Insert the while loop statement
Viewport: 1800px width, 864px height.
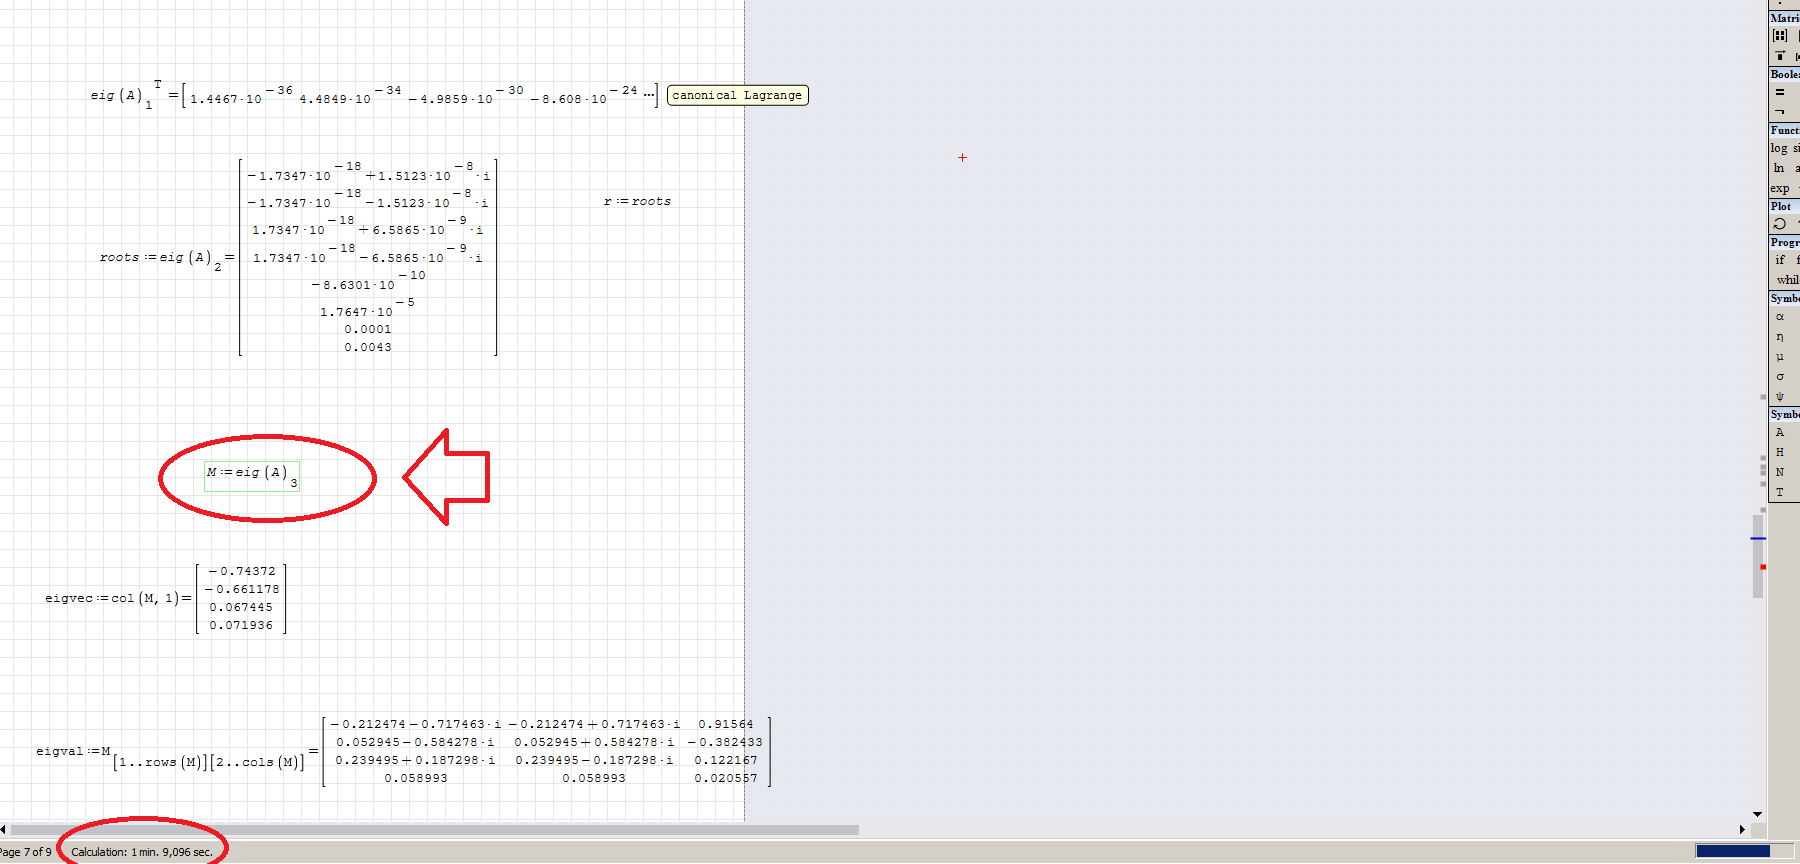tap(1787, 280)
